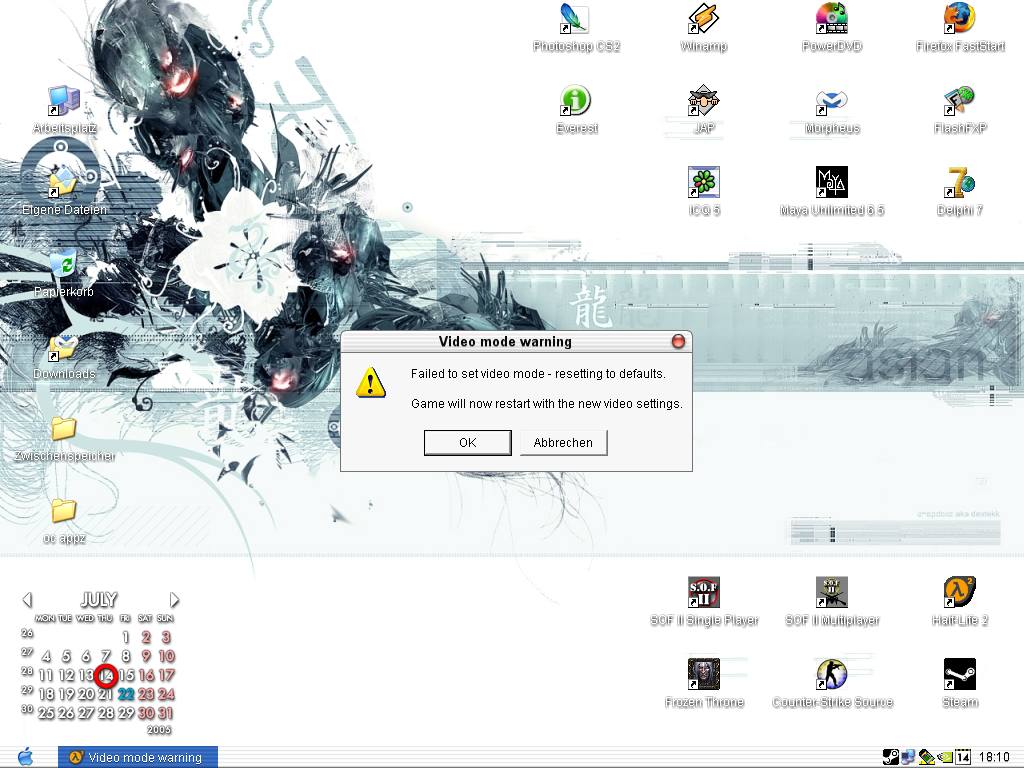
Task: Open the Photoshop CS2 desktop shortcut
Action: [x=575, y=20]
